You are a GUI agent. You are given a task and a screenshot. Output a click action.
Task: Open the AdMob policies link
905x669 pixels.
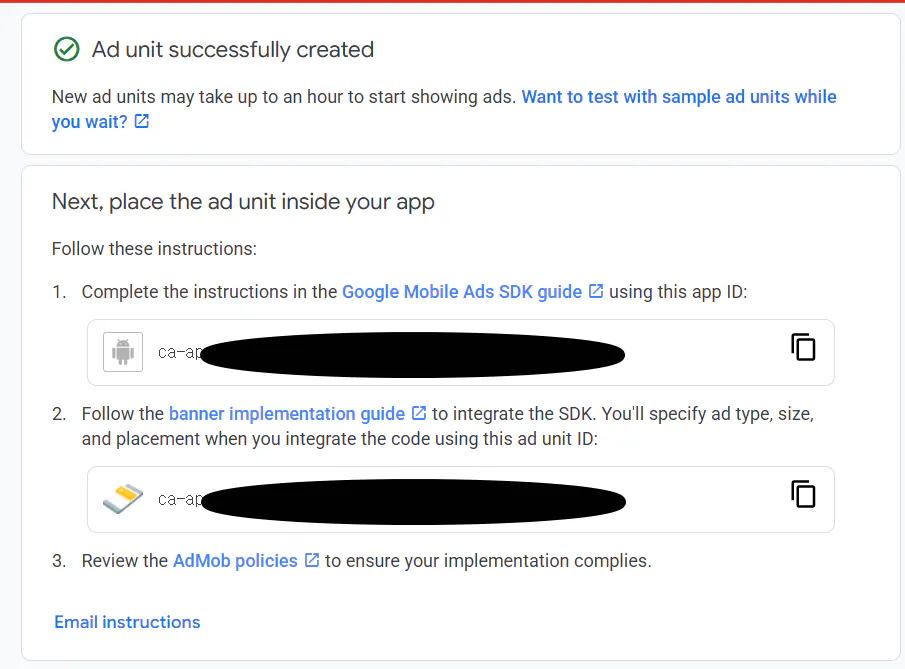[235, 560]
